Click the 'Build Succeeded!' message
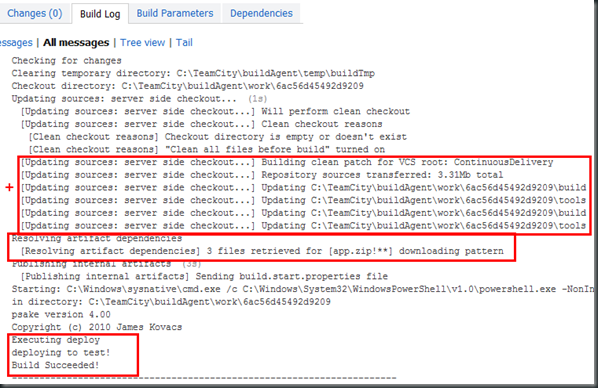Viewport: 598px width, 388px height. 55,365
